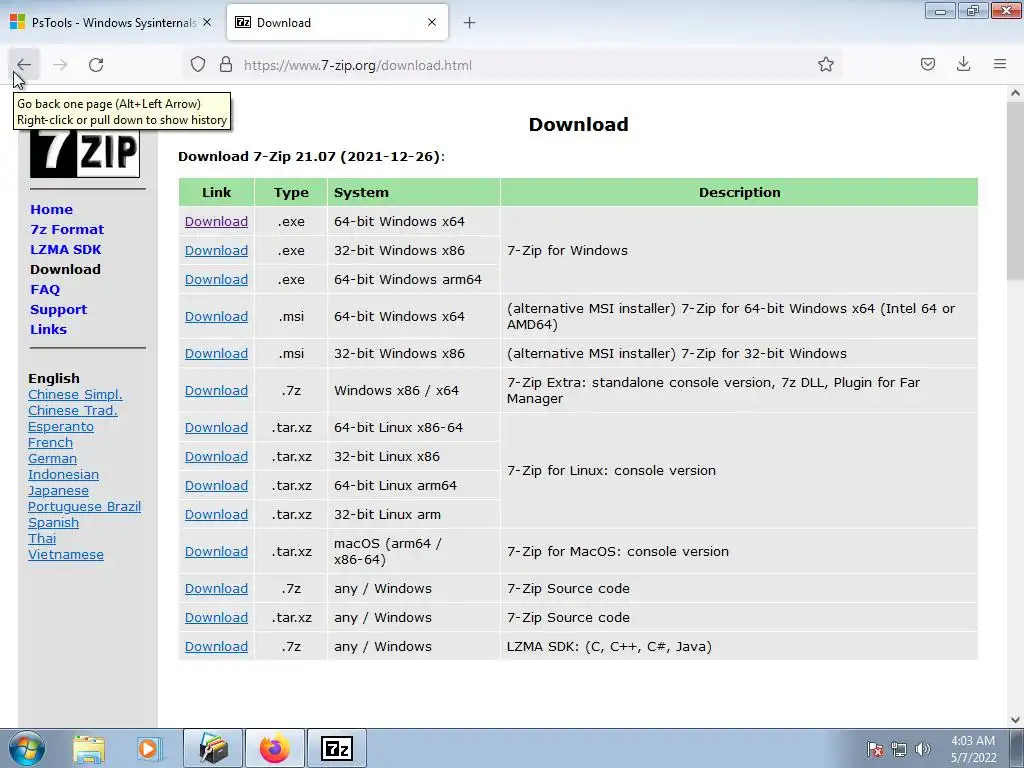Open Windows Explorer from the taskbar
This screenshot has height=768, width=1024.
click(x=89, y=748)
